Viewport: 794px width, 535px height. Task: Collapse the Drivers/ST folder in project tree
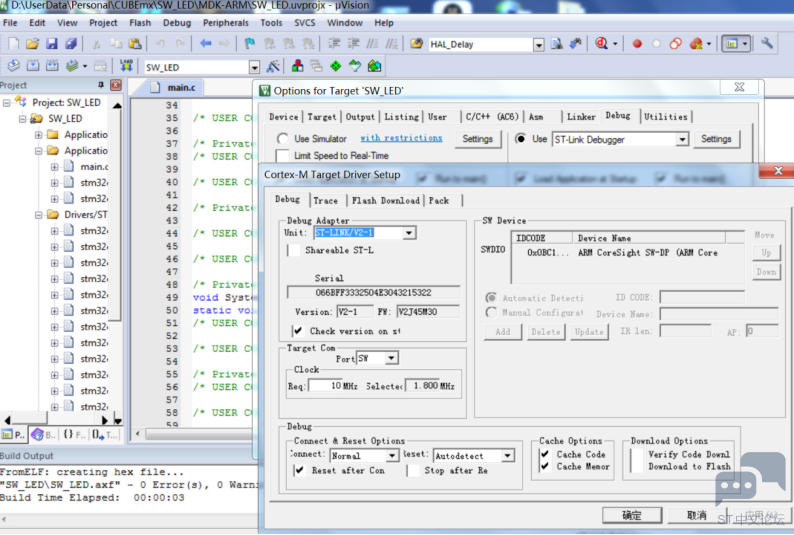pos(38,215)
